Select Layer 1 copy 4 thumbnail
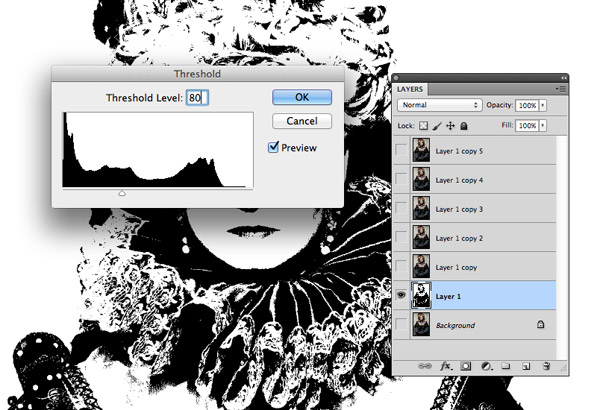Viewport: 600px width, 410px height. pos(421,179)
